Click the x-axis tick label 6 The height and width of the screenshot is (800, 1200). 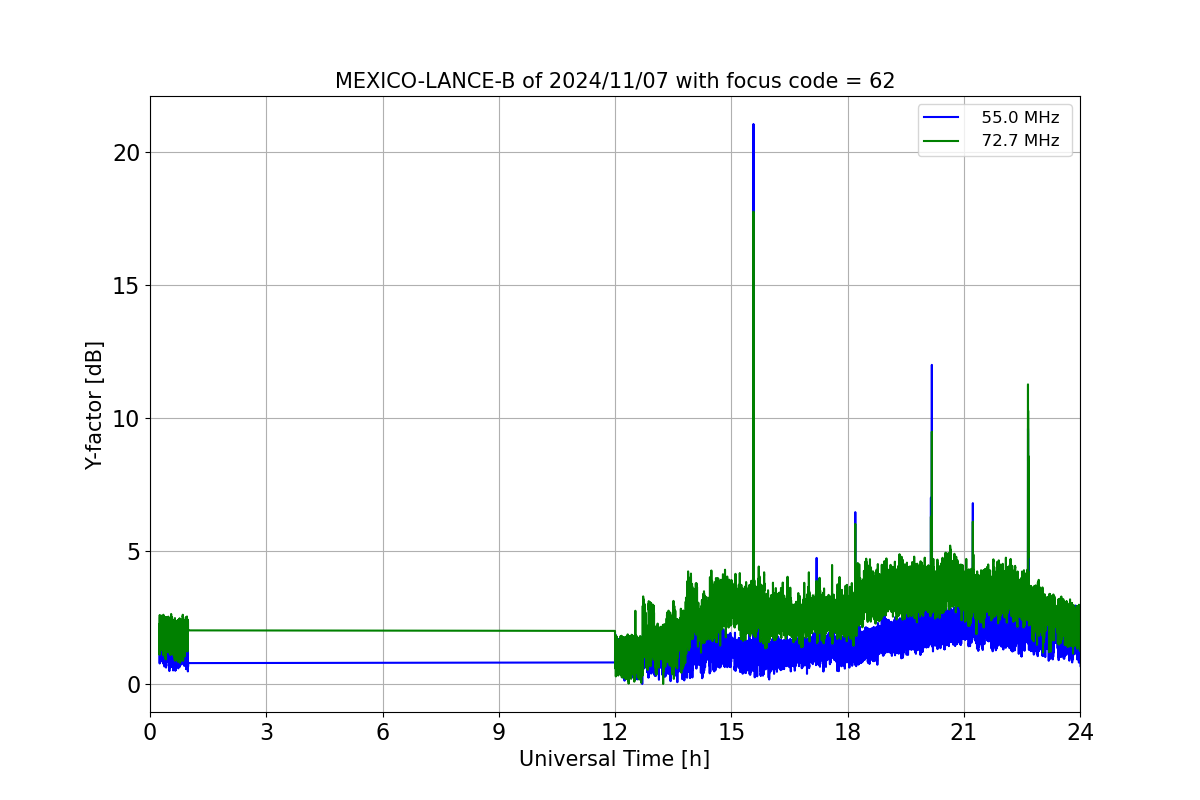pyautogui.click(x=383, y=732)
